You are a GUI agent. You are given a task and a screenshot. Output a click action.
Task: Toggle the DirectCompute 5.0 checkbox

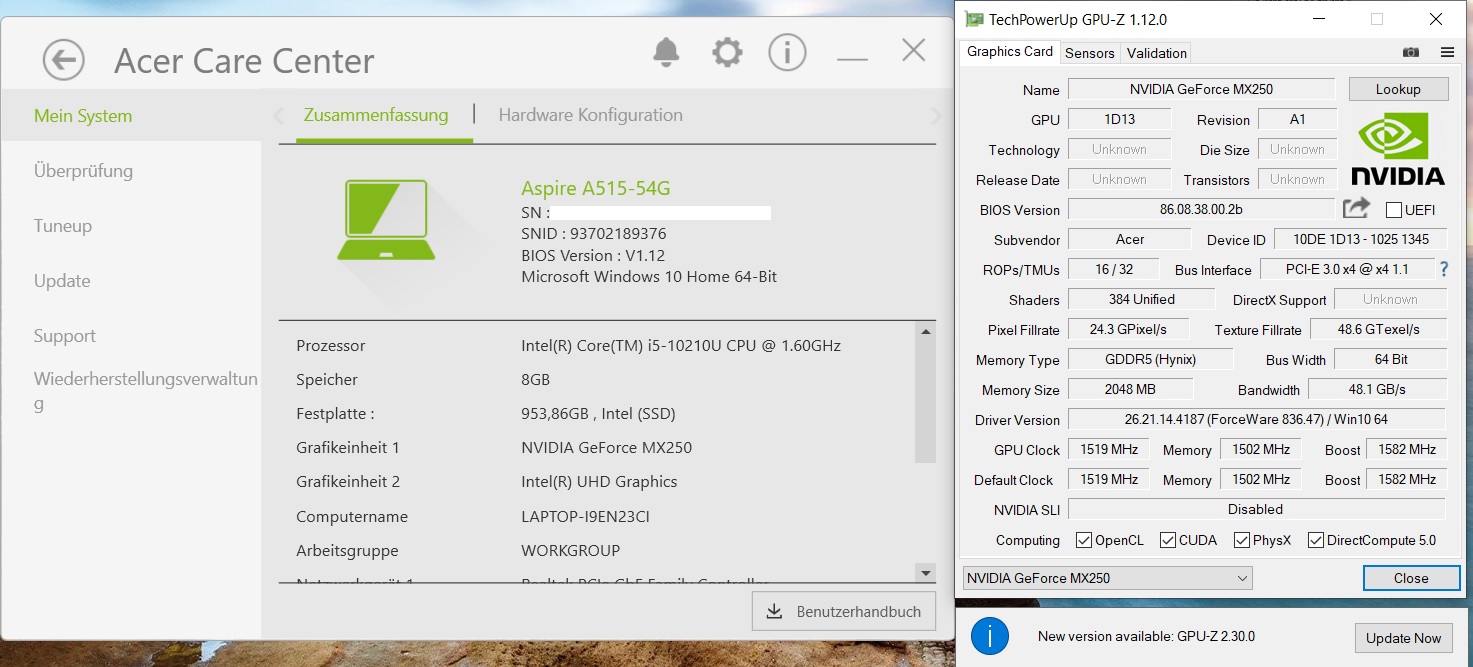1315,540
